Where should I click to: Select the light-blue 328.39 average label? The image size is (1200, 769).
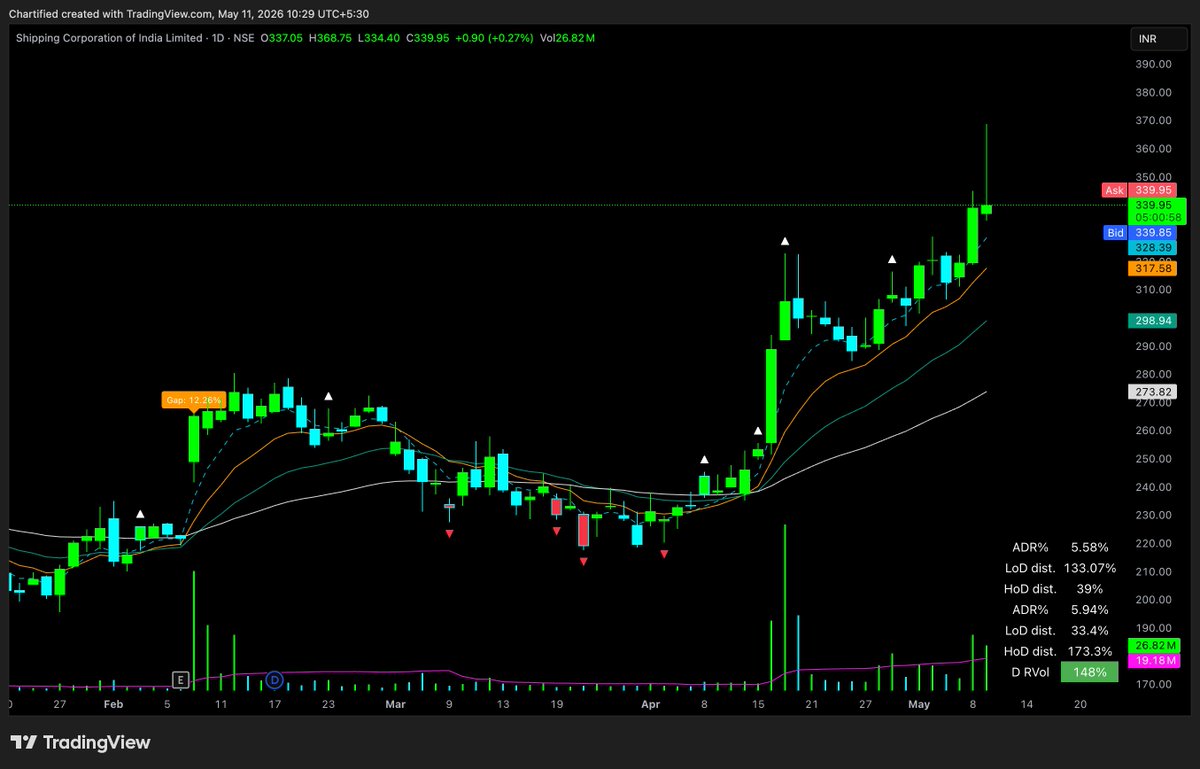[1152, 246]
